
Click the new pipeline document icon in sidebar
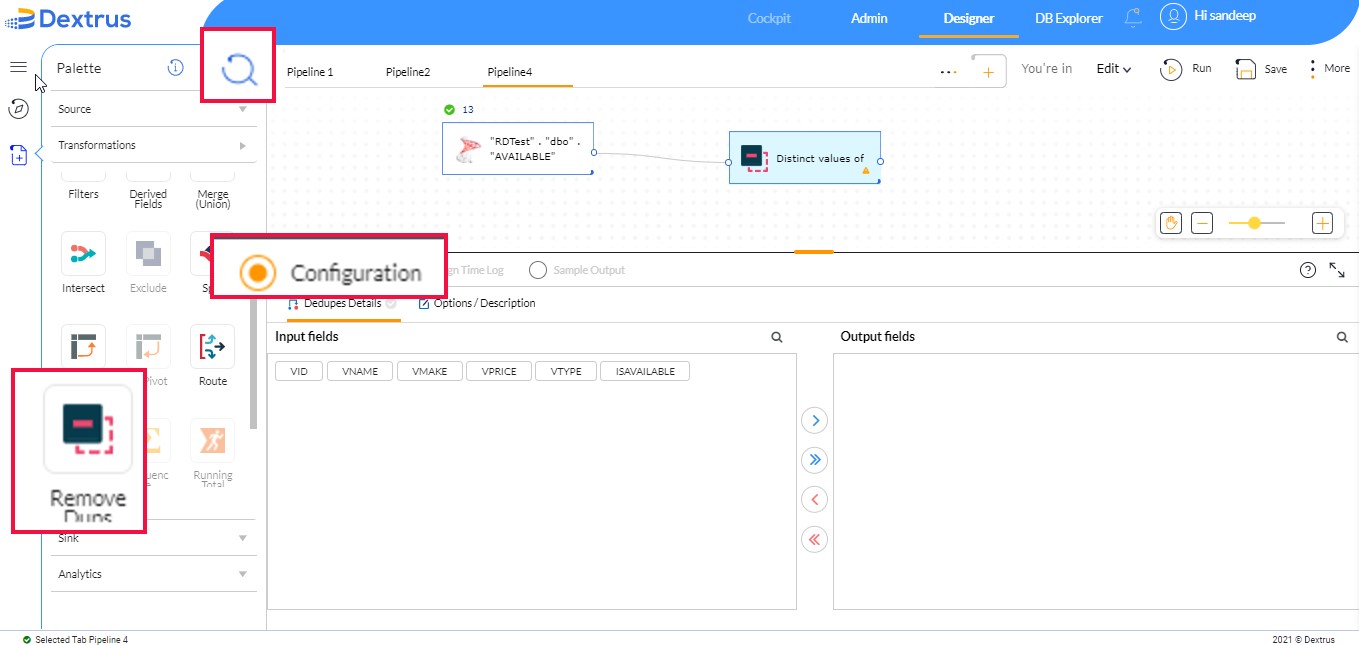point(18,155)
